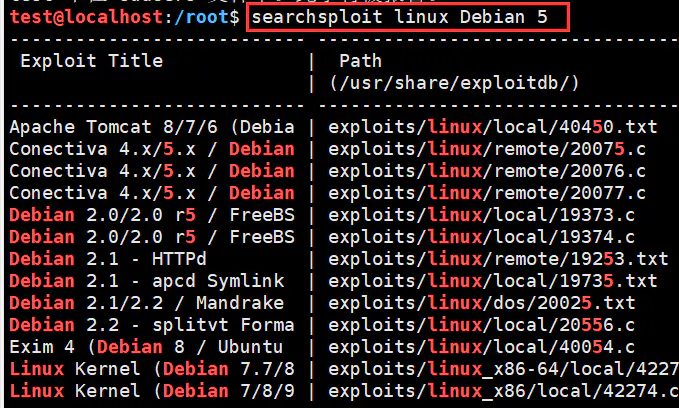Click path exploits/linux/local/19735.txt
Viewport: 679px width, 408px height.
[x=493, y=281]
